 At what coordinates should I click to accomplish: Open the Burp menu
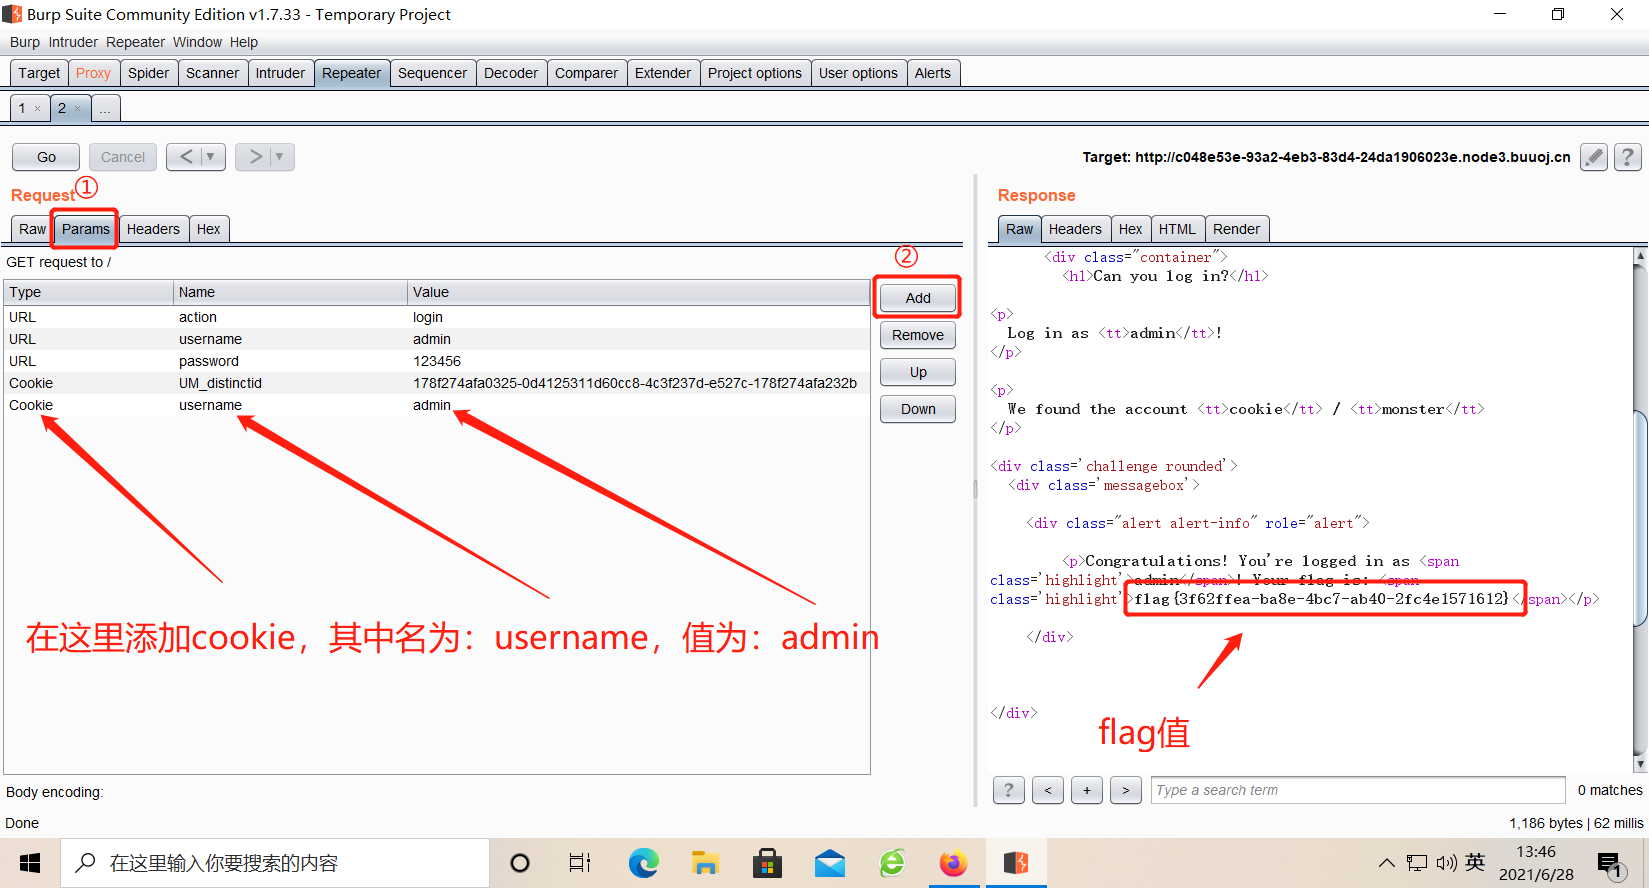click(x=25, y=42)
